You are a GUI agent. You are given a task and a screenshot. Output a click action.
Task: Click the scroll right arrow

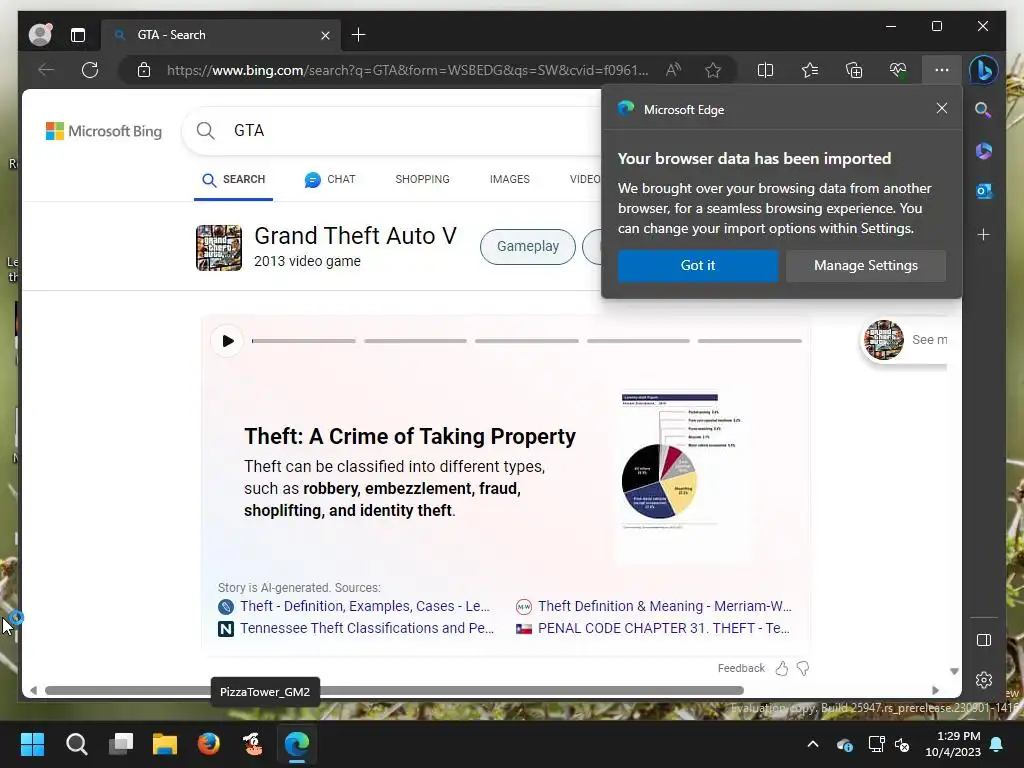pos(935,690)
